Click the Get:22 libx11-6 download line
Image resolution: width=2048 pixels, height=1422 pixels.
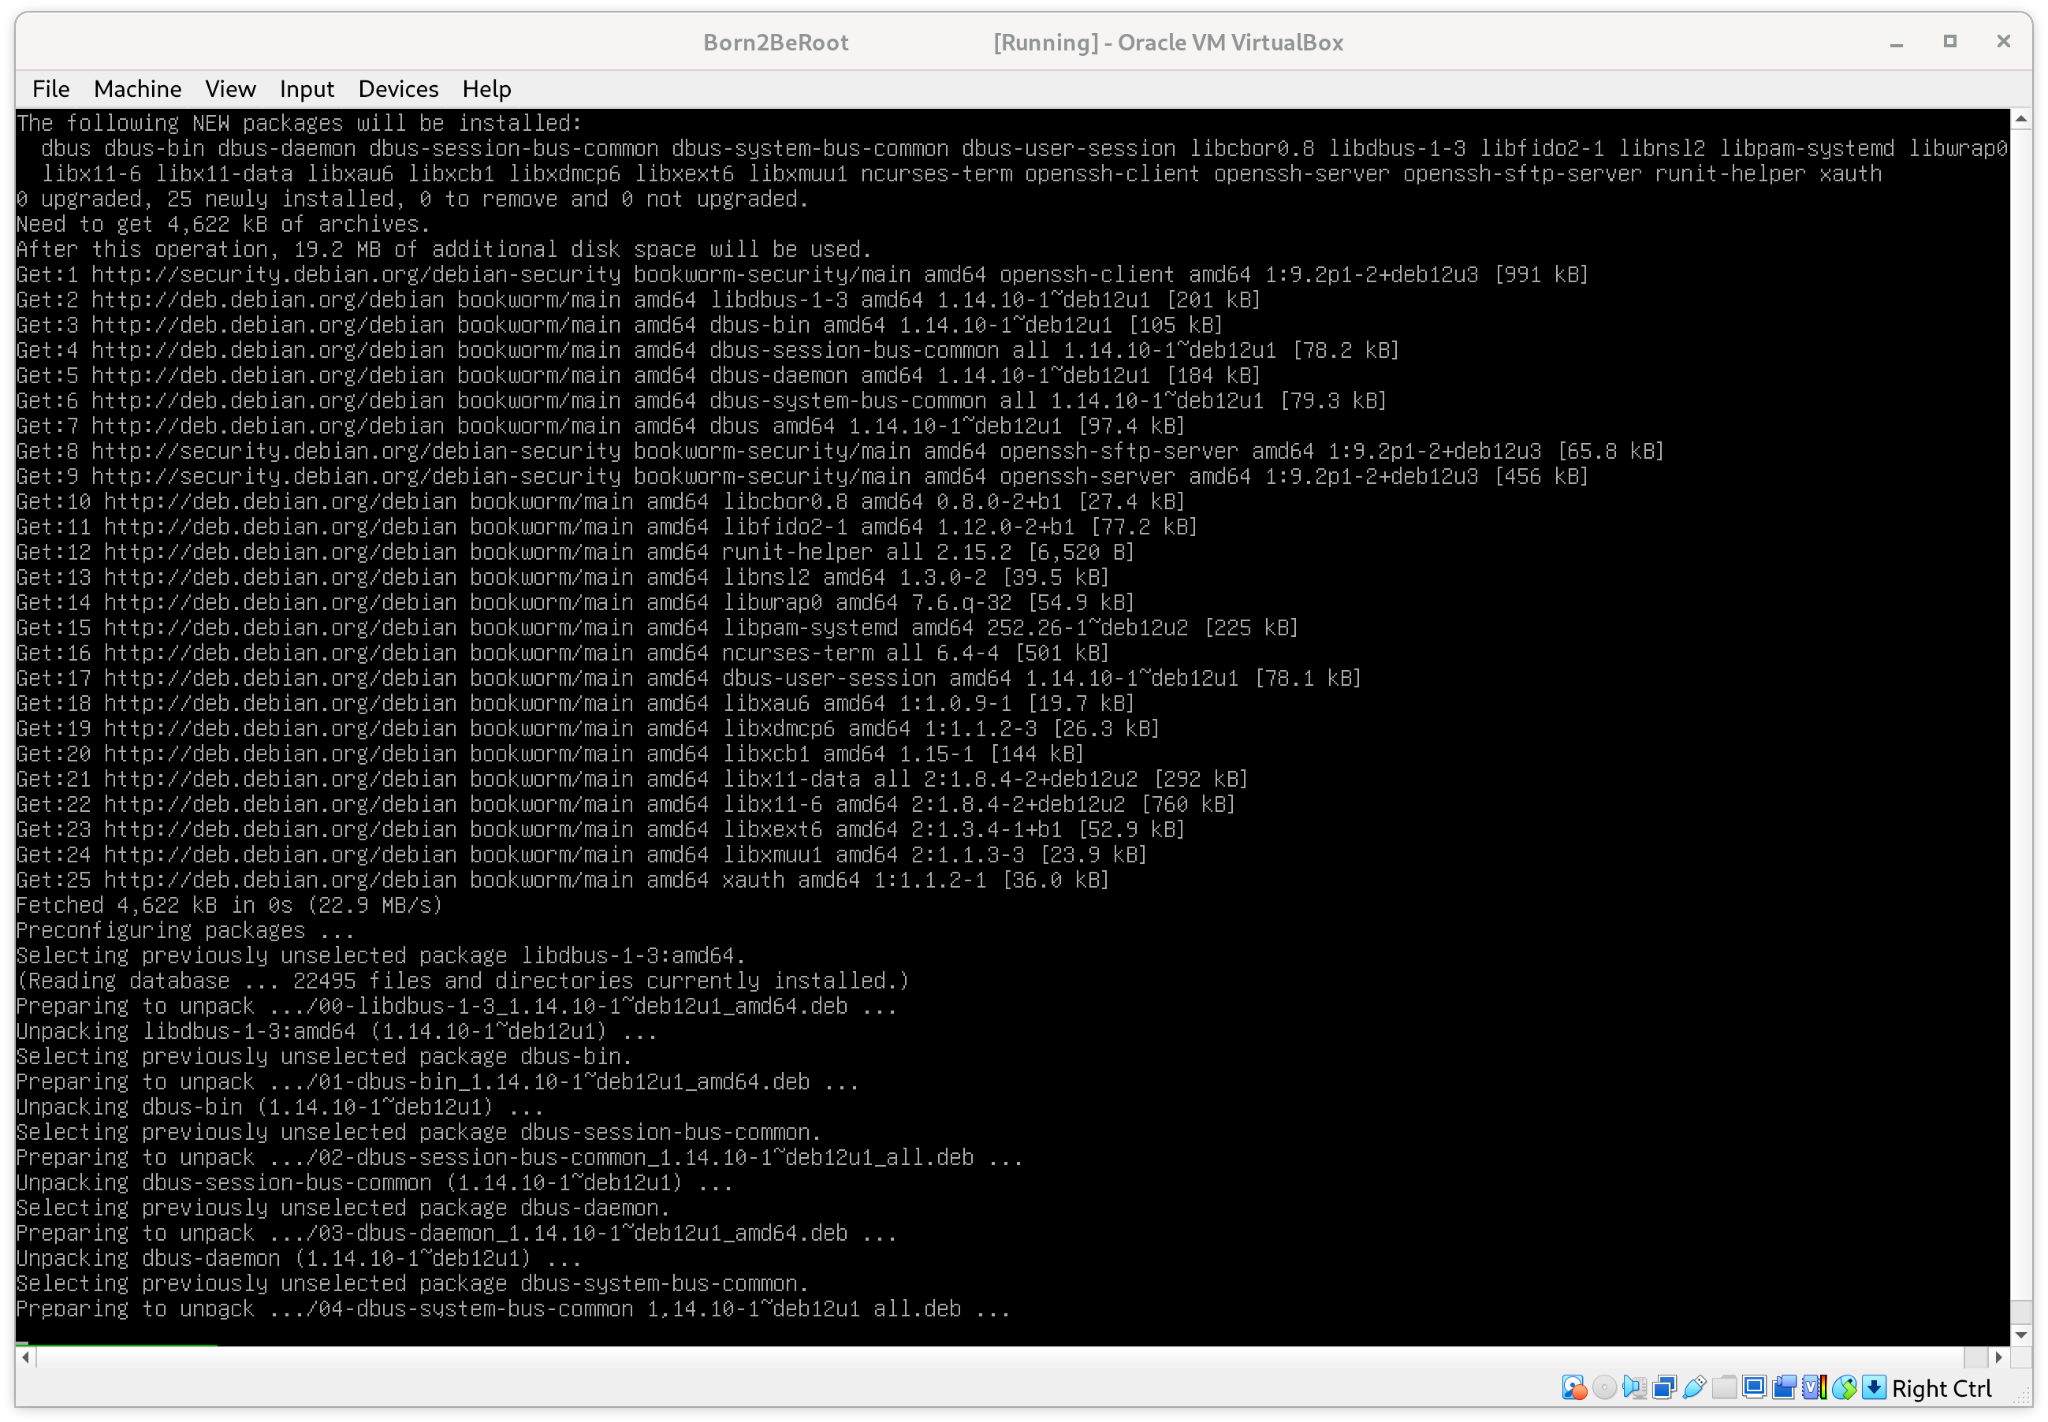click(x=626, y=804)
